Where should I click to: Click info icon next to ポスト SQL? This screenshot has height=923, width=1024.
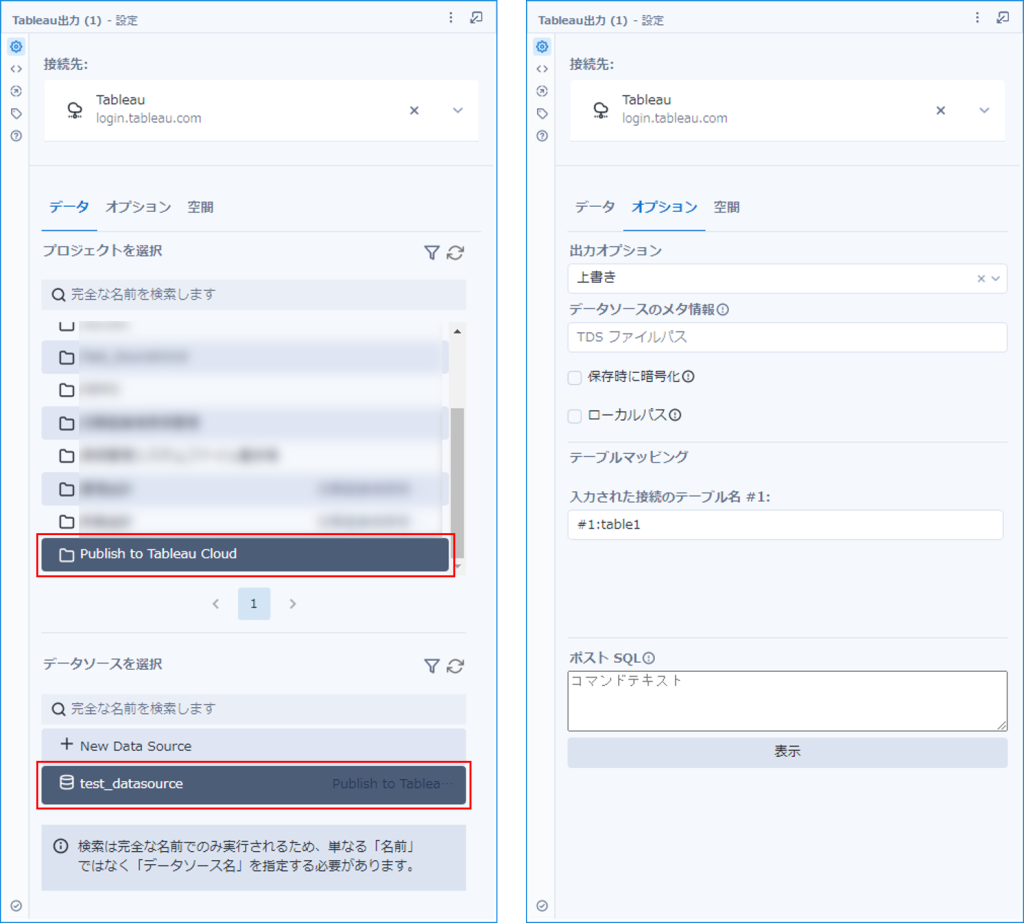(648, 658)
